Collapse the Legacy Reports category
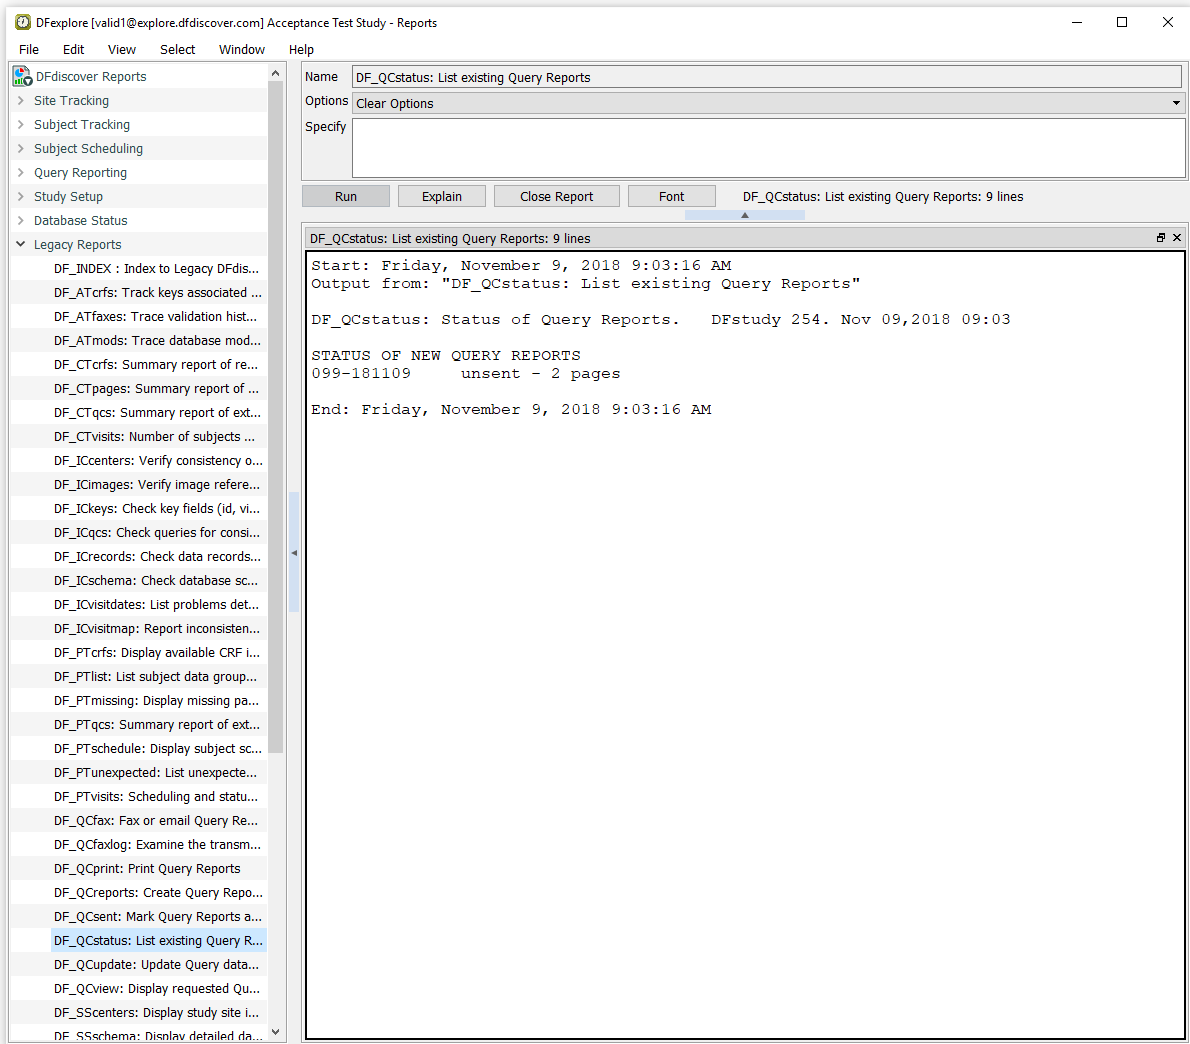This screenshot has height=1044, width=1190. click(21, 244)
